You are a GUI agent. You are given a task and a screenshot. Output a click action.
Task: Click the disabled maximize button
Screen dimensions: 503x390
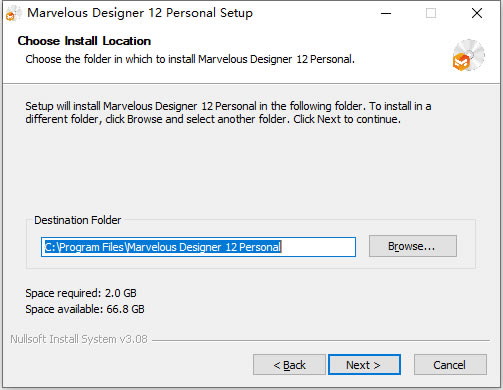click(x=431, y=13)
